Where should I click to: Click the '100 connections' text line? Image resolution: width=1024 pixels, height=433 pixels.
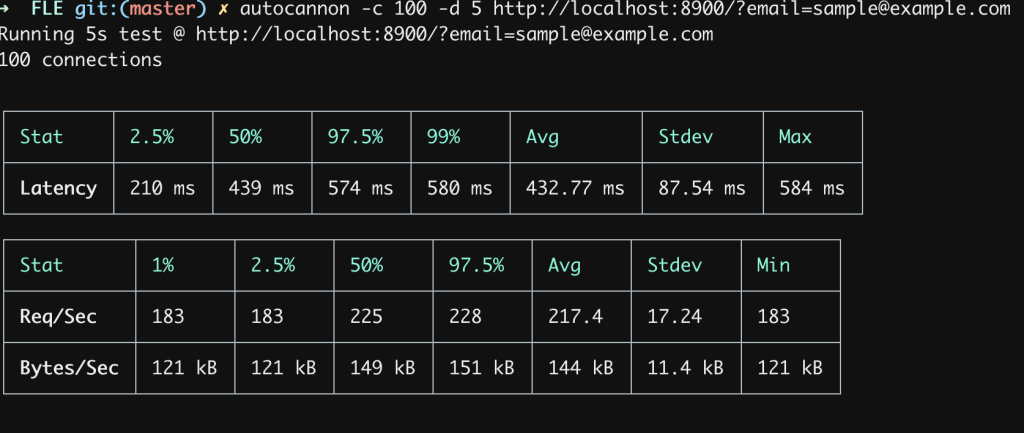[x=81, y=60]
